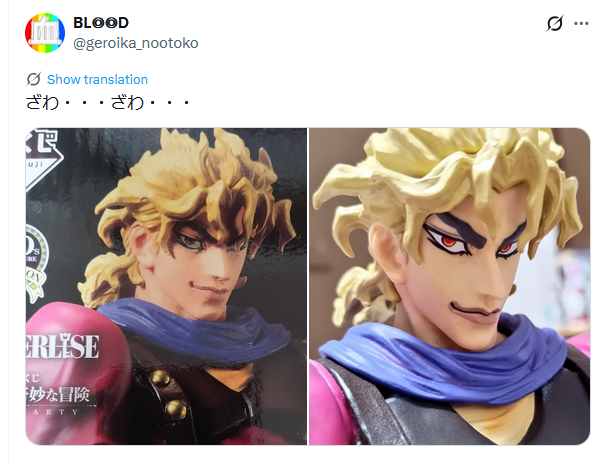Open the left photo of the figure packaging

click(166, 286)
